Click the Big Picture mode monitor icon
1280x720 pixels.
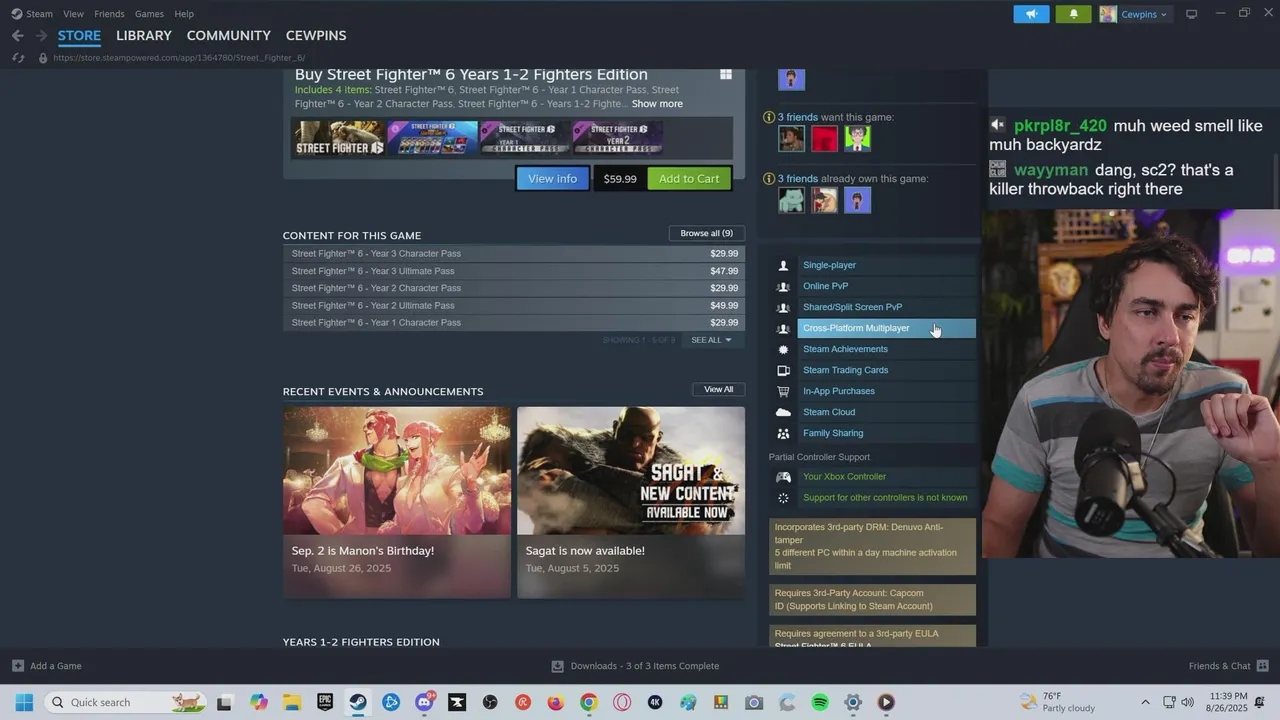tap(1191, 14)
